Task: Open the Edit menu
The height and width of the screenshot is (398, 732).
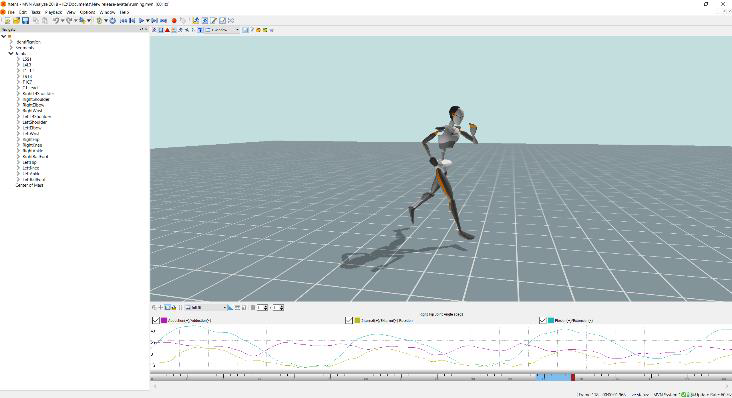Action: pos(23,12)
